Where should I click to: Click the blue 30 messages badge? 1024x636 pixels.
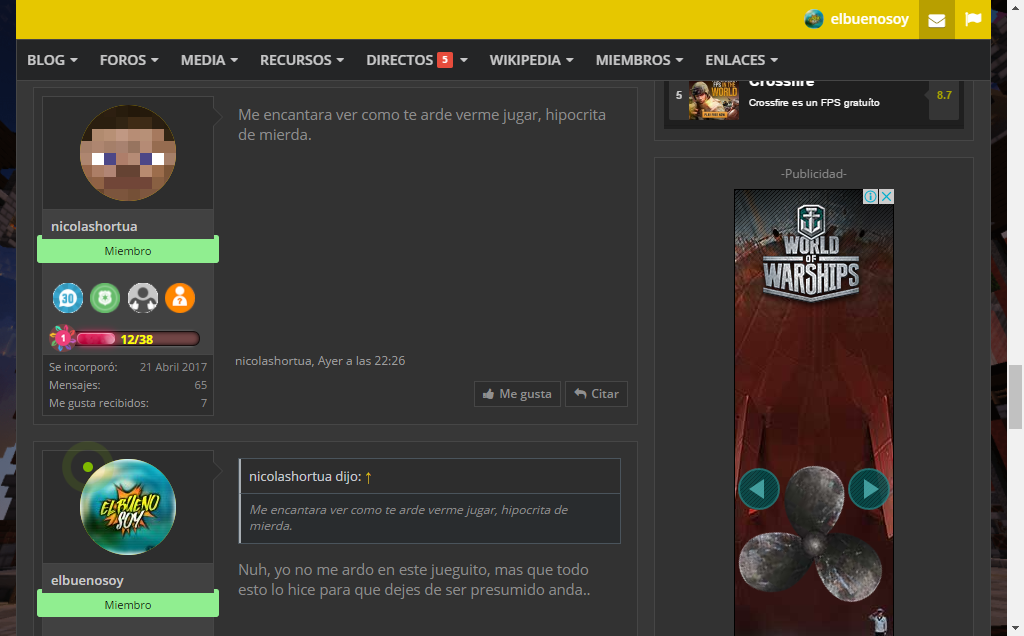68,297
